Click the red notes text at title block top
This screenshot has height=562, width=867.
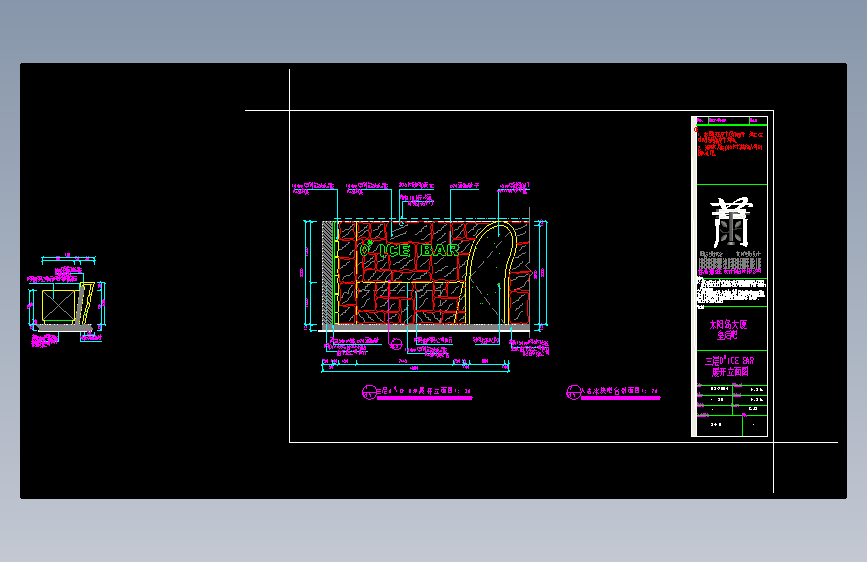click(730, 143)
